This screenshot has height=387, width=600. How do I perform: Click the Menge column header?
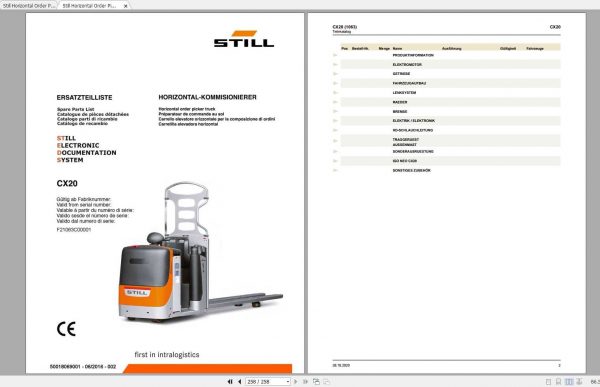tap(384, 49)
